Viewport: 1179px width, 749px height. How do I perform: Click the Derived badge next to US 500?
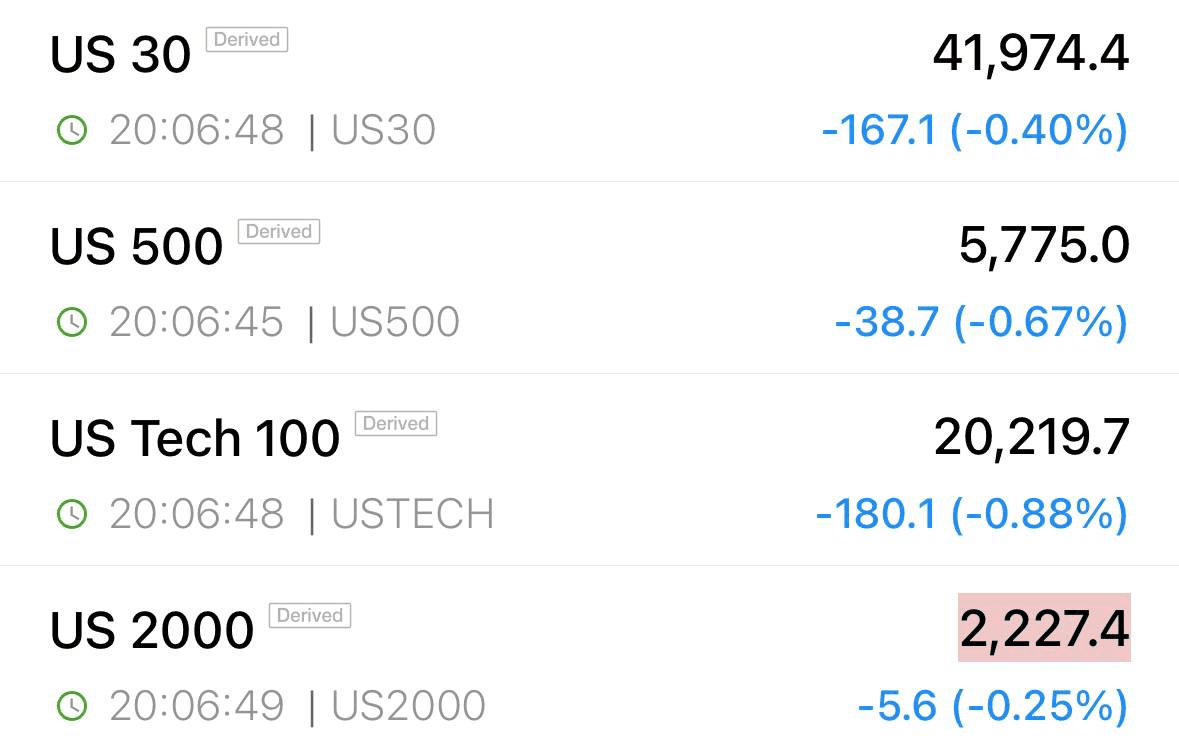pyautogui.click(x=279, y=232)
